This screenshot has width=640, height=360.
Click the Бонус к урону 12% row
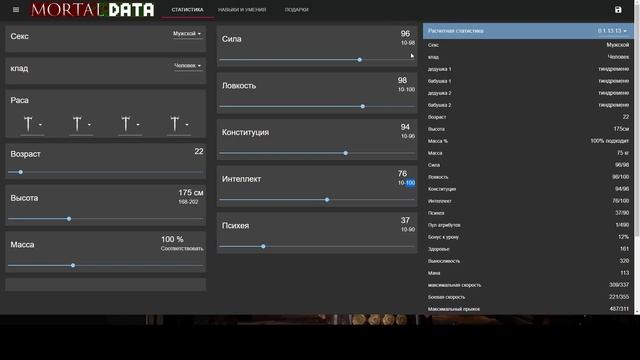click(x=528, y=237)
